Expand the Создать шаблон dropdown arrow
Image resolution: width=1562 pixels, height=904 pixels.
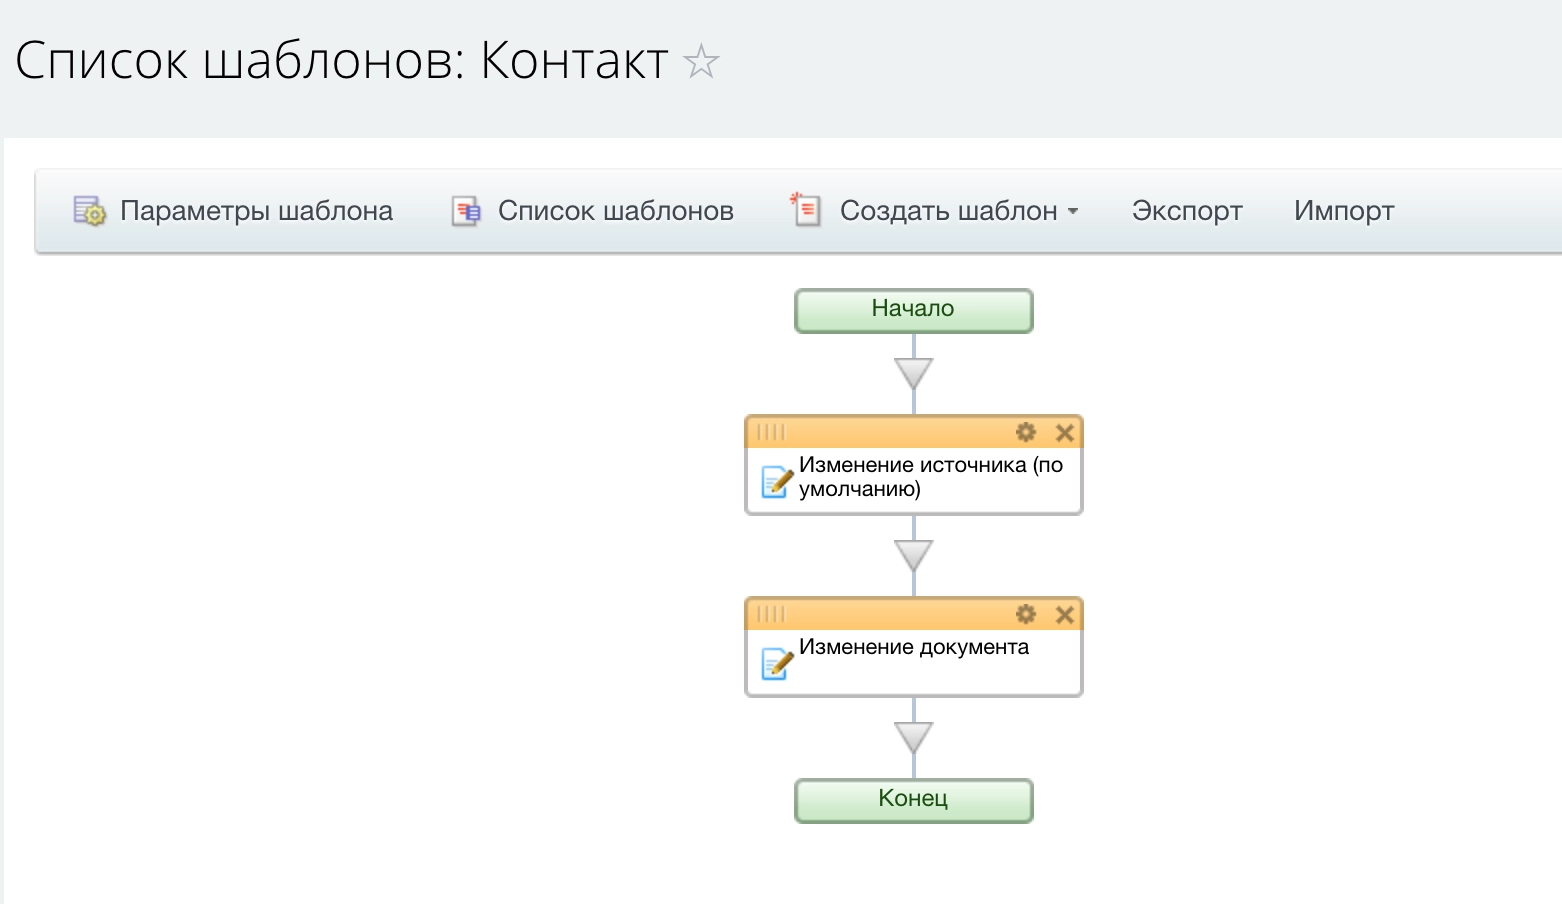tap(1073, 211)
